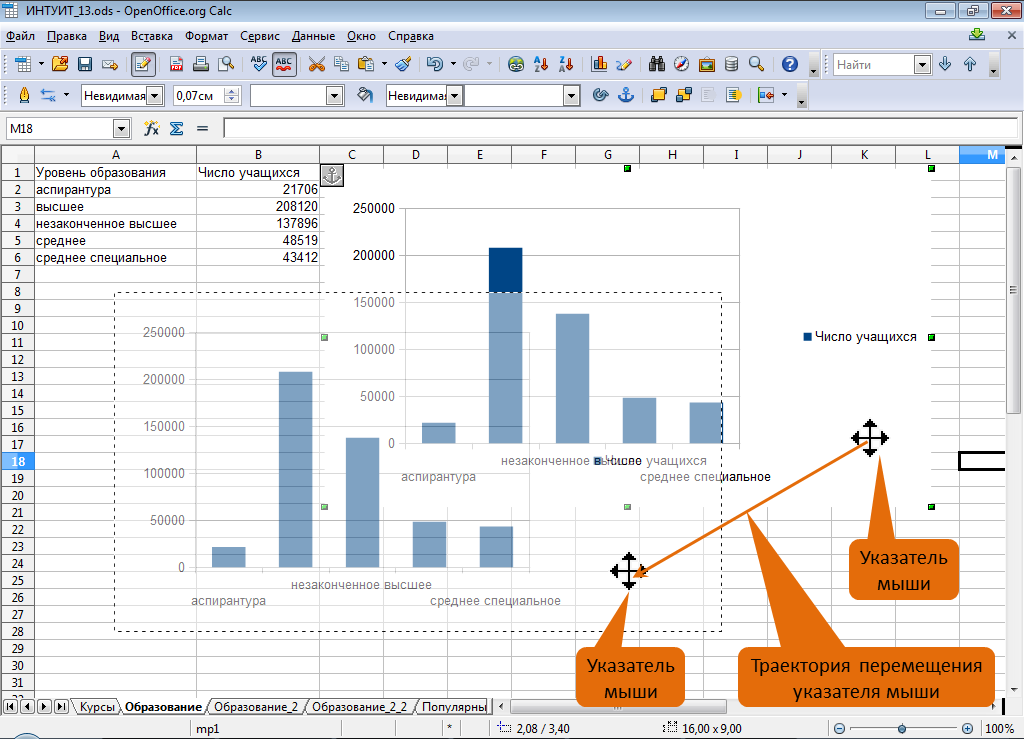Activate the Format Paintbrush
1024x739 pixels.
click(404, 64)
